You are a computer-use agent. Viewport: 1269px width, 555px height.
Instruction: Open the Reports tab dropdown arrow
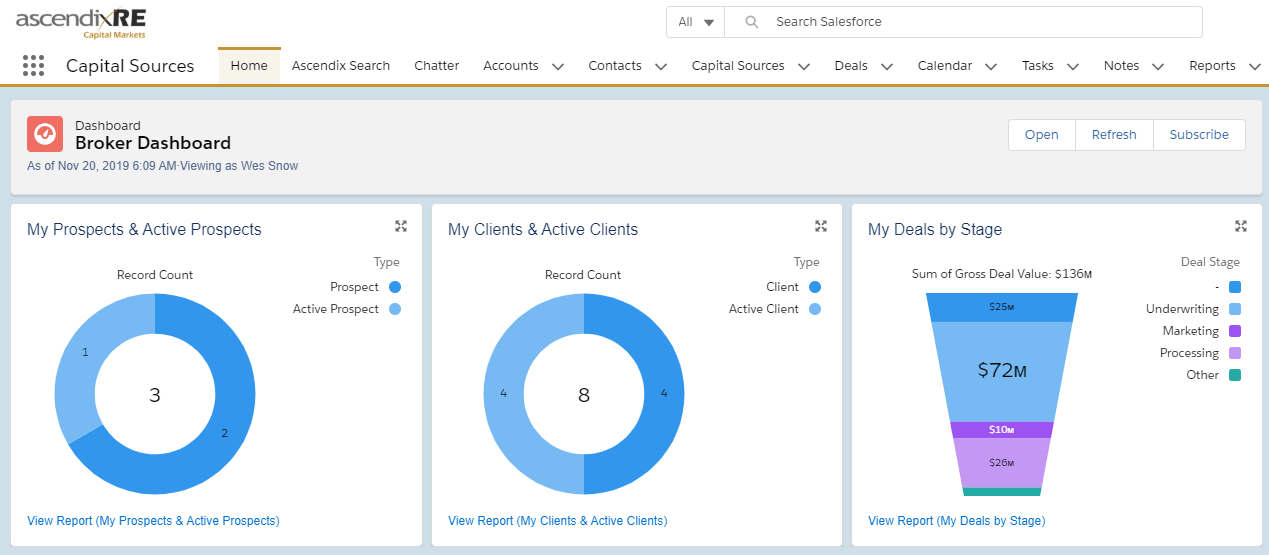click(1255, 67)
